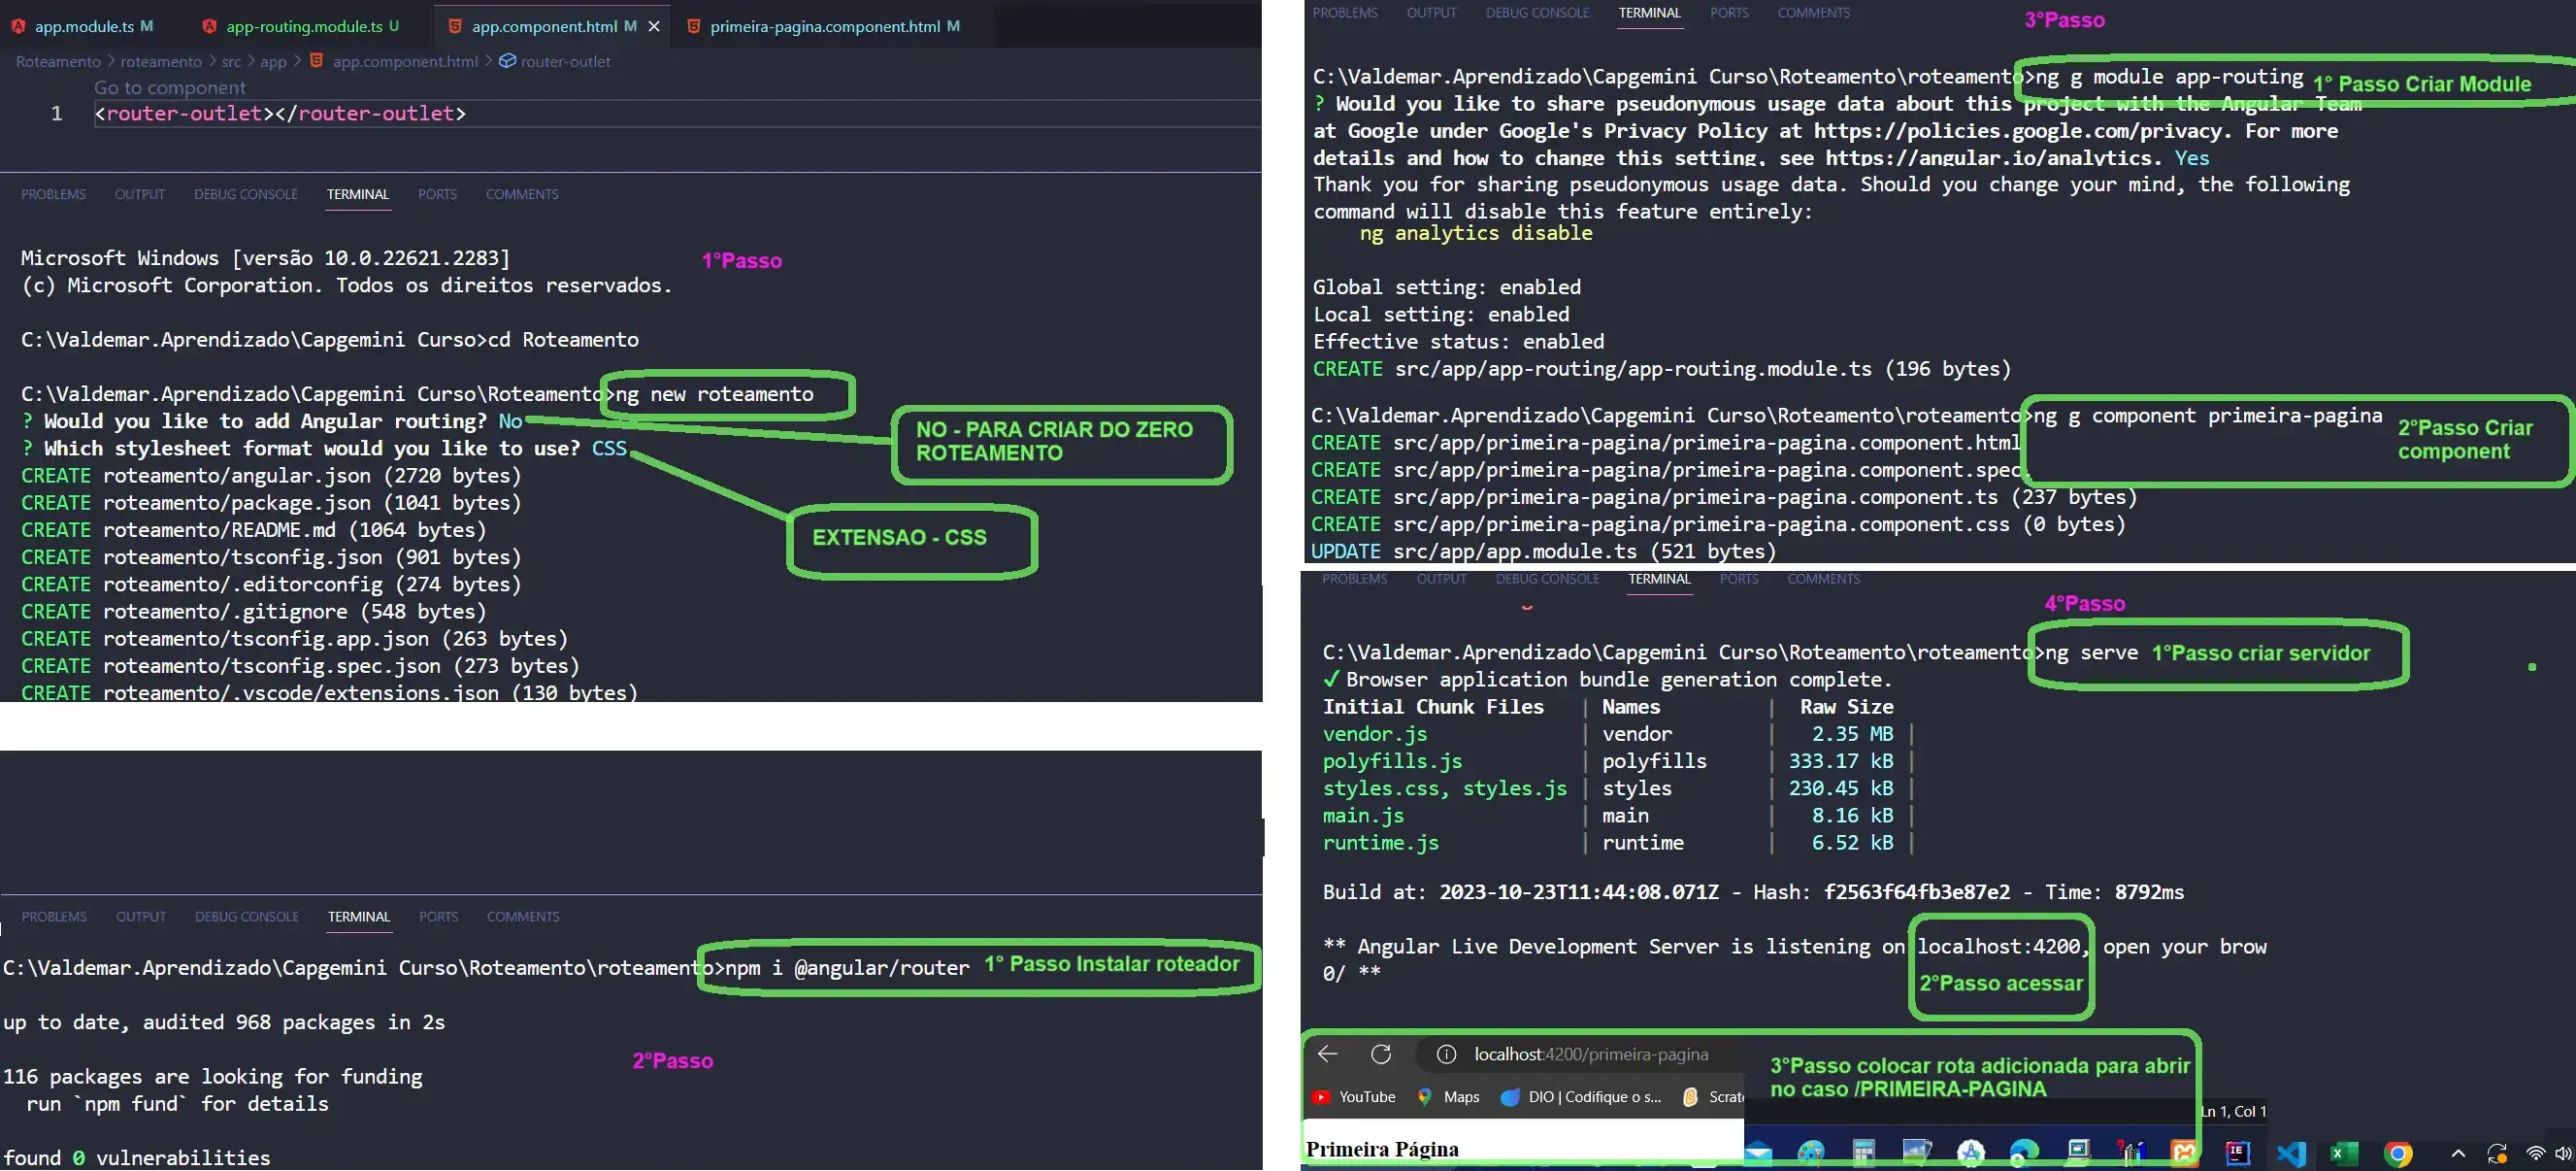Select TERMINAL tab below app.component.html editor

358,194
